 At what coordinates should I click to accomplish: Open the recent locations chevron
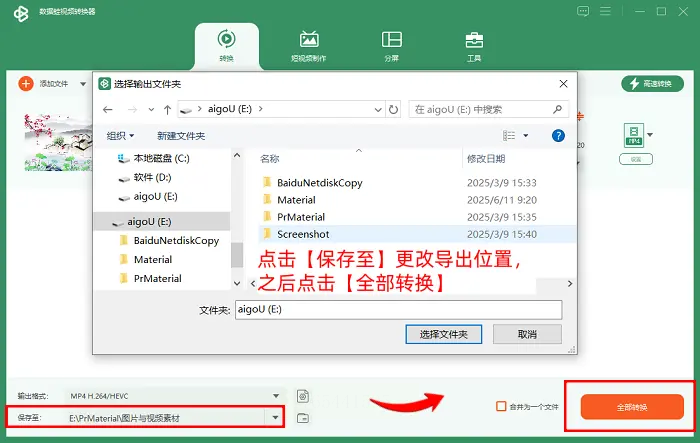(x=151, y=109)
